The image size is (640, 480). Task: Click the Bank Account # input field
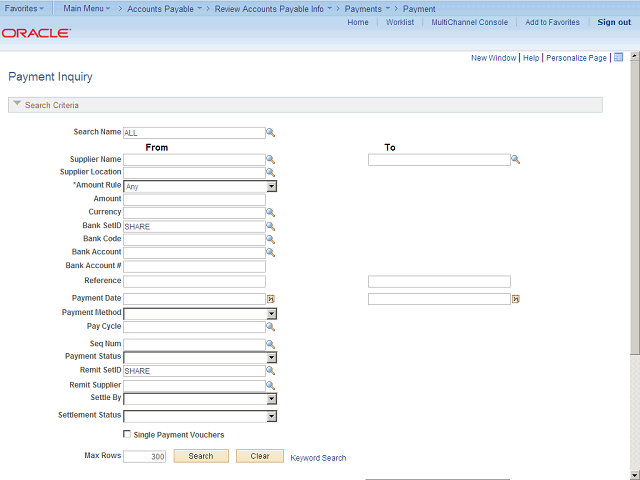tap(194, 267)
